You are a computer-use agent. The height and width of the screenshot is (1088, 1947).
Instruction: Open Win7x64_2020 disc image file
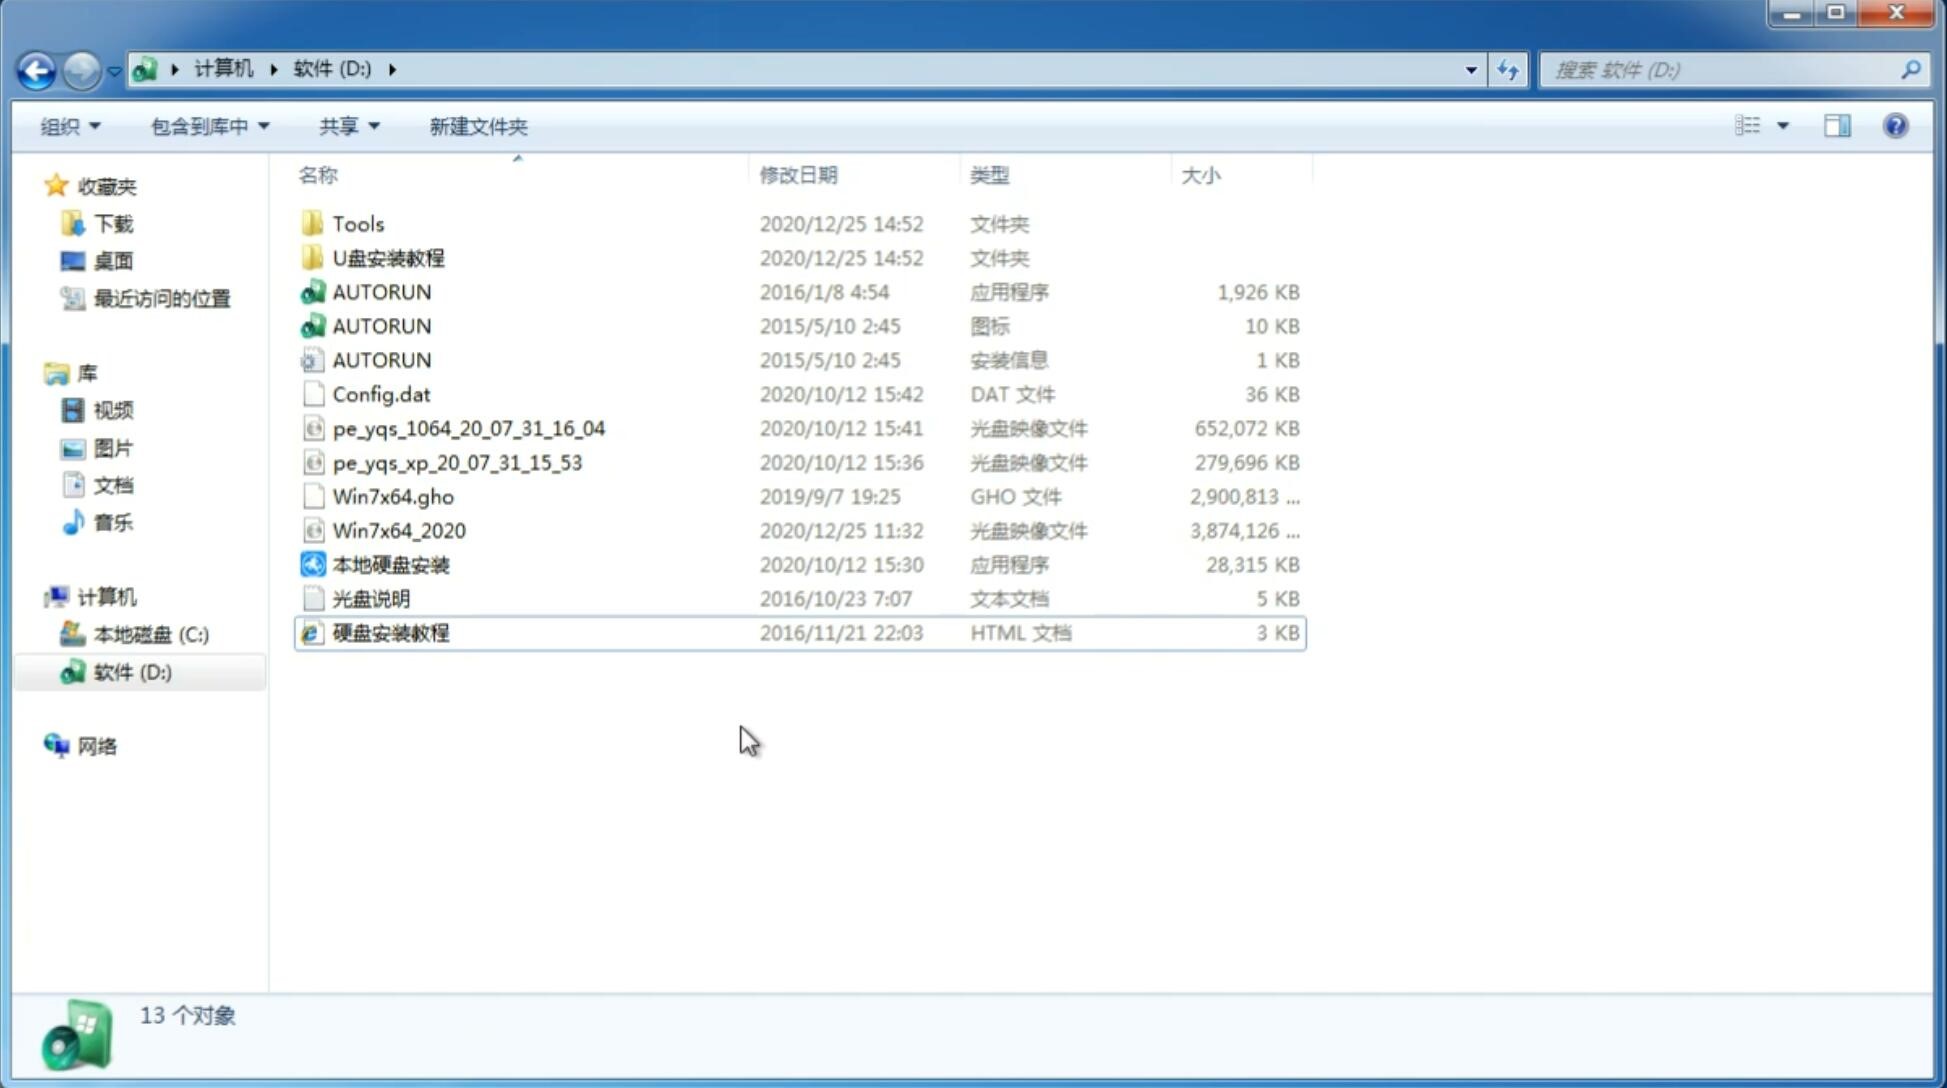(x=397, y=529)
